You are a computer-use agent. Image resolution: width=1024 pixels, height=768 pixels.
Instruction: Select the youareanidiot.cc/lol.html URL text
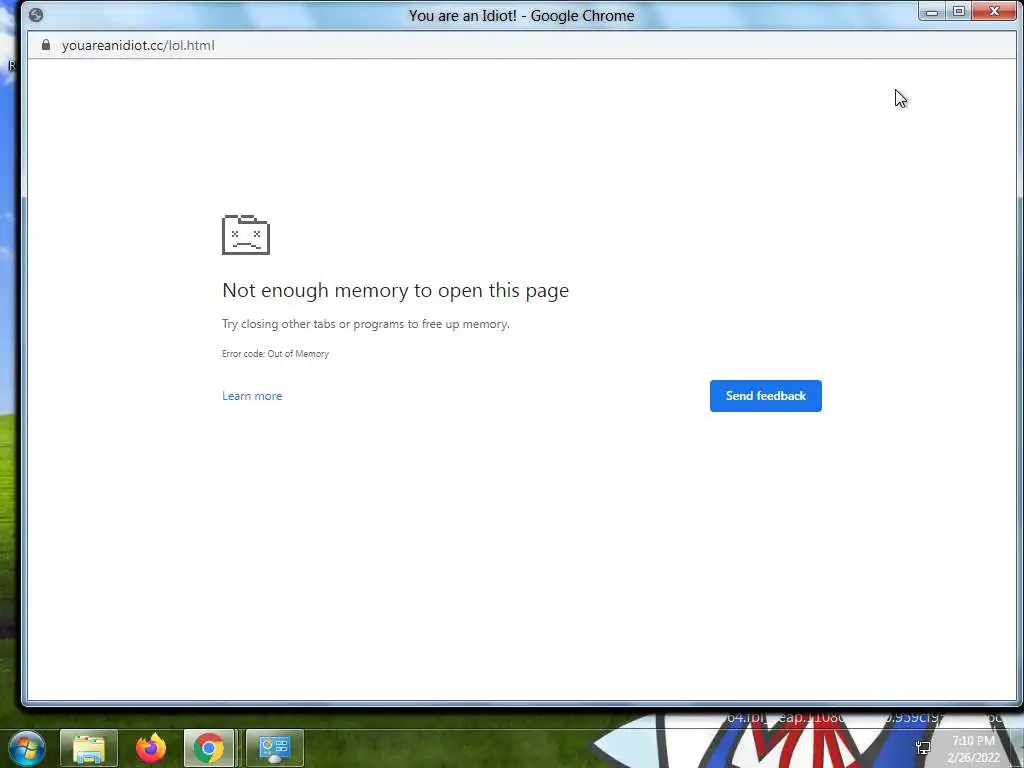coord(138,45)
